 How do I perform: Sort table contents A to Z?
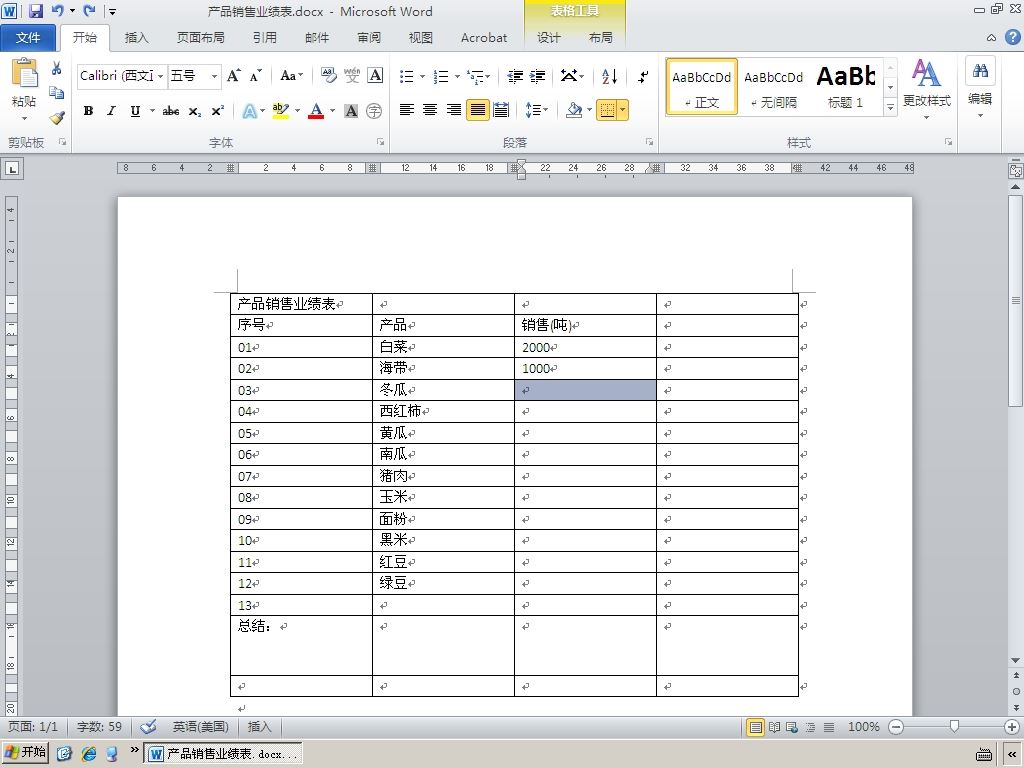tap(609, 76)
